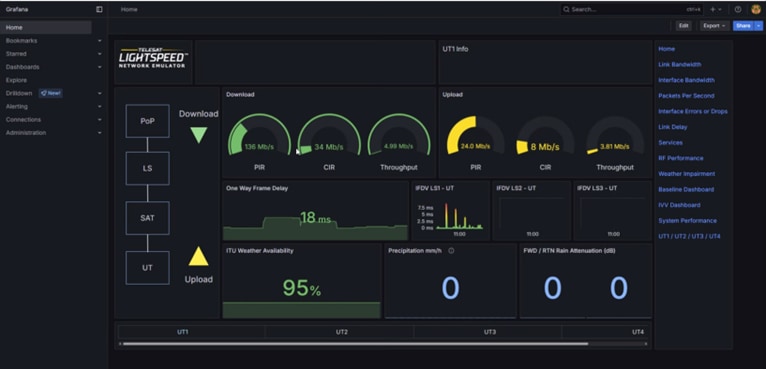The height and width of the screenshot is (369, 766).
Task: Click the search magnifier icon
Action: 566,9
